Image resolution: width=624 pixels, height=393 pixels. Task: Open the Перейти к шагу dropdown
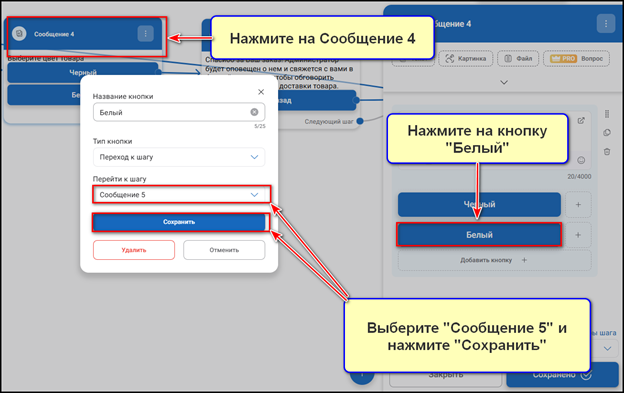181,195
